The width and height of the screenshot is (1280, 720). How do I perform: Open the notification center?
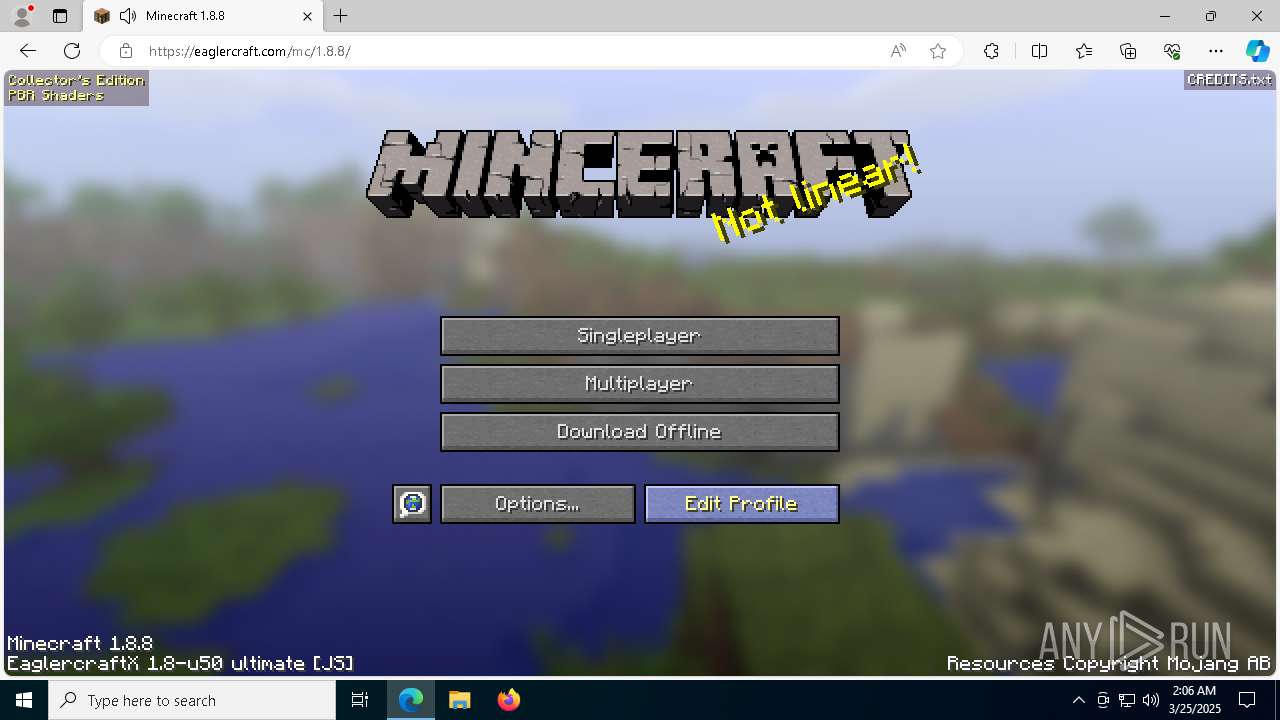[x=1247, y=700]
